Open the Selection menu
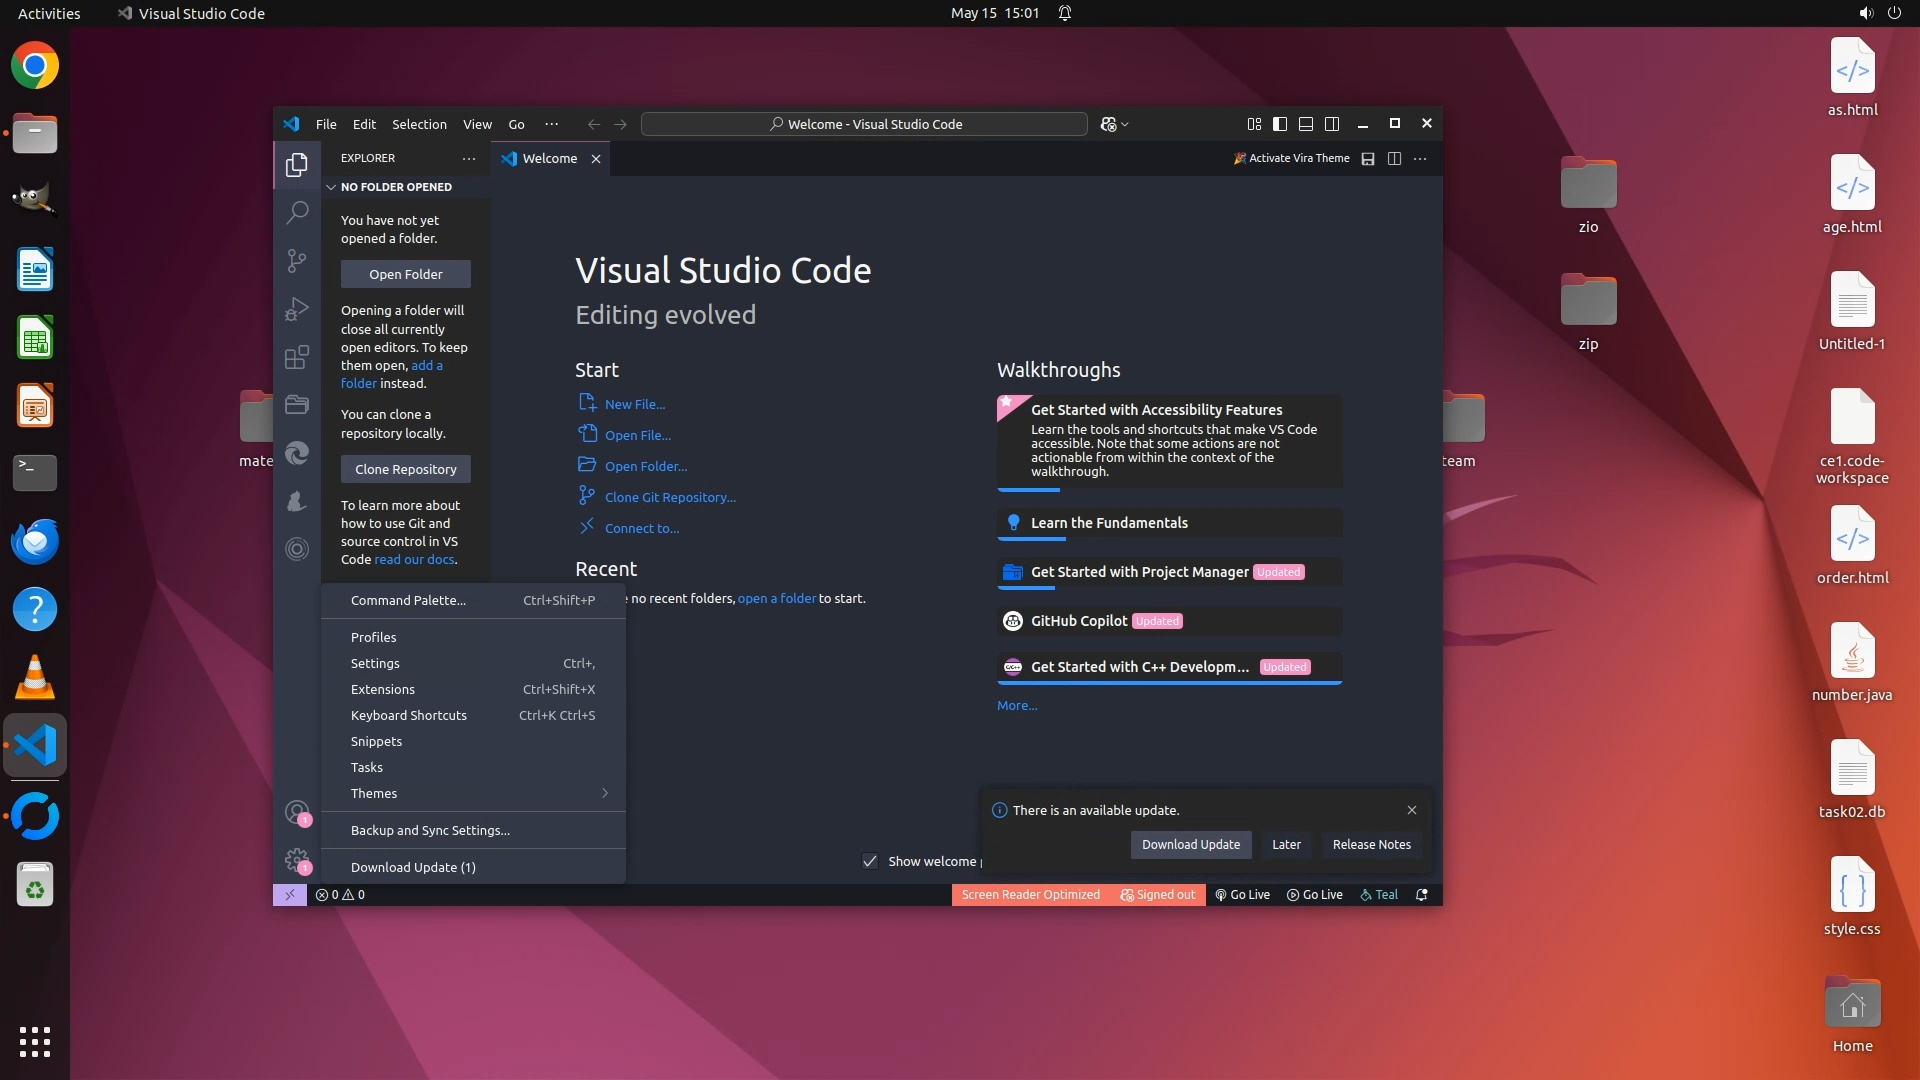Viewport: 1920px width, 1080px height. pos(419,124)
